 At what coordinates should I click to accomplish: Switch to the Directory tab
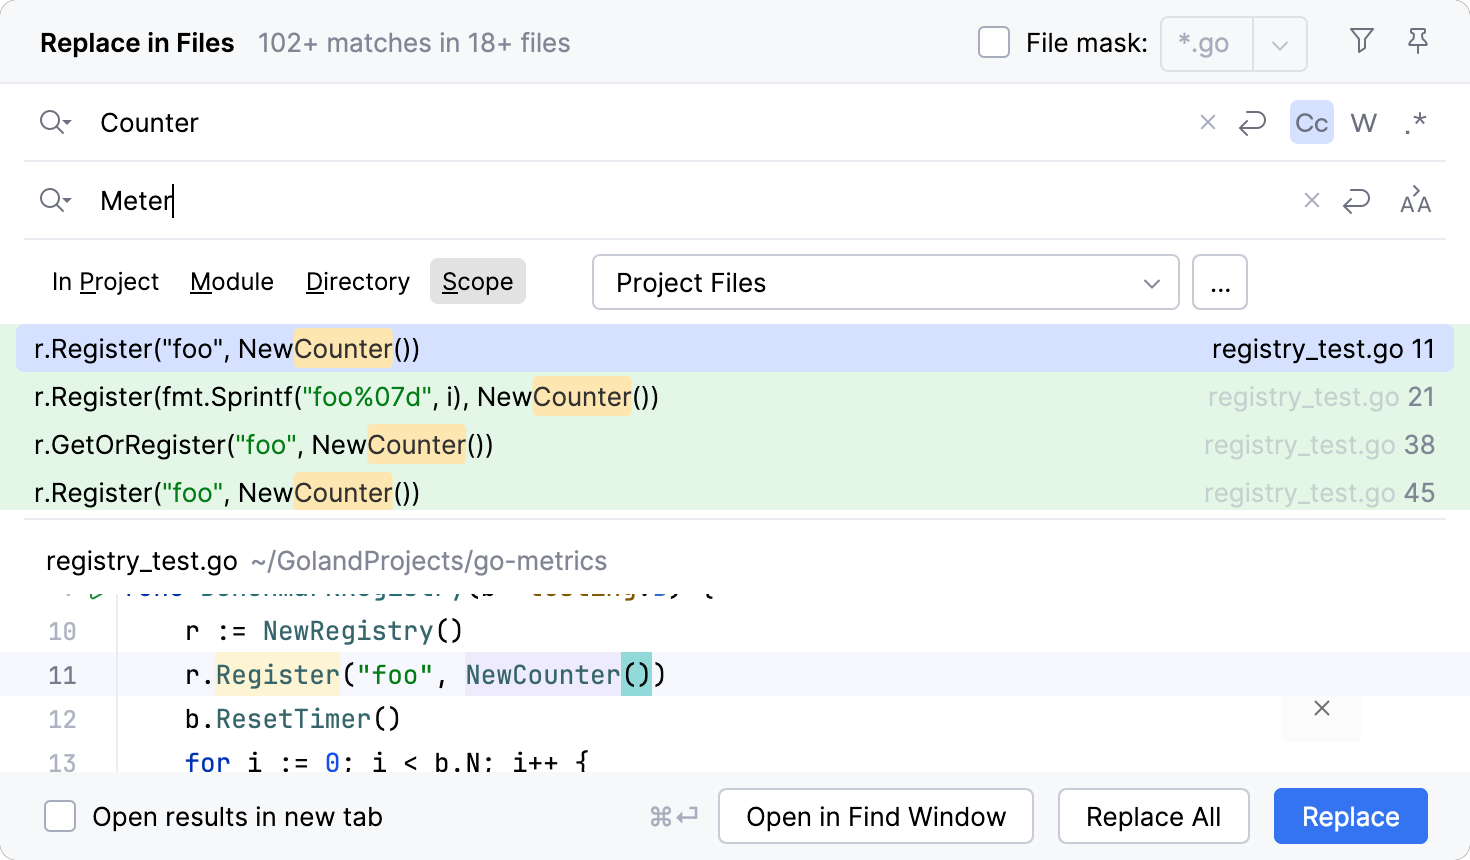pyautogui.click(x=358, y=282)
